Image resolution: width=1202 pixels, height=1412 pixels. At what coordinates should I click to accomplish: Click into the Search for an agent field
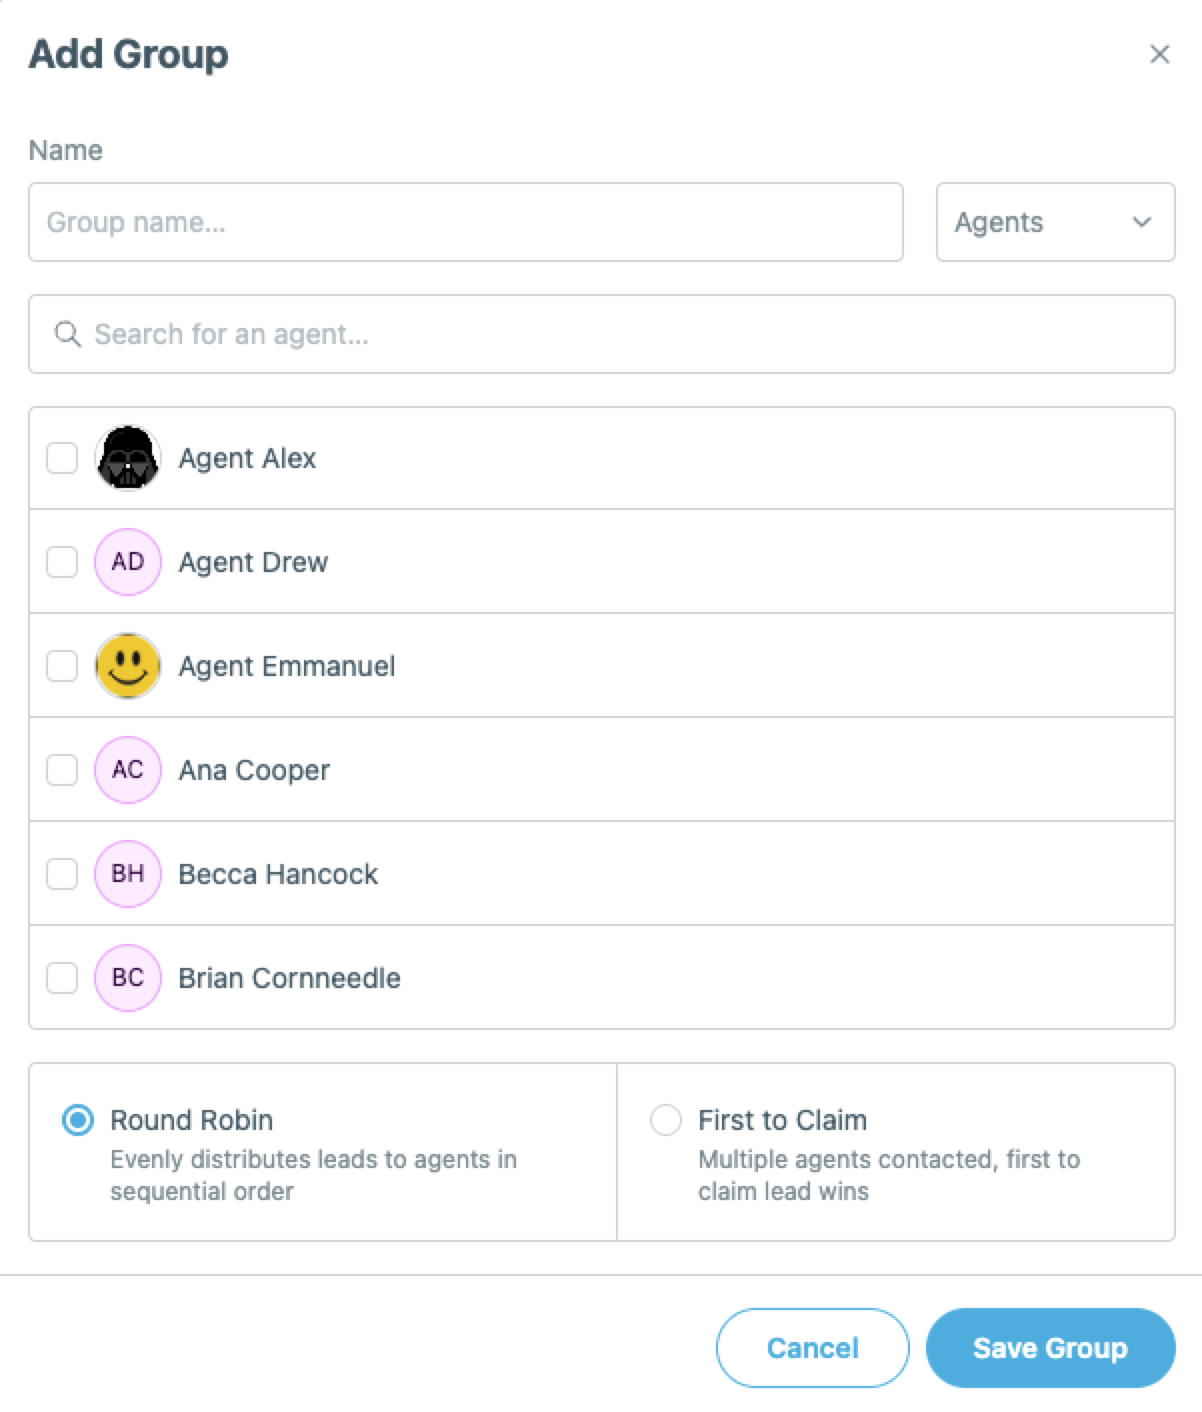point(602,334)
